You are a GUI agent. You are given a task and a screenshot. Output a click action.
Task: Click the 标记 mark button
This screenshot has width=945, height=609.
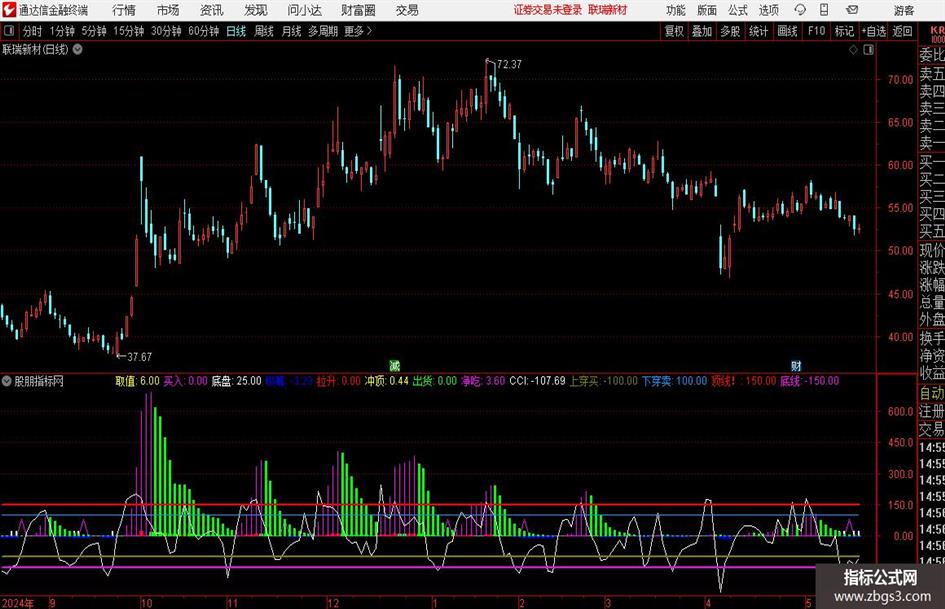point(844,31)
